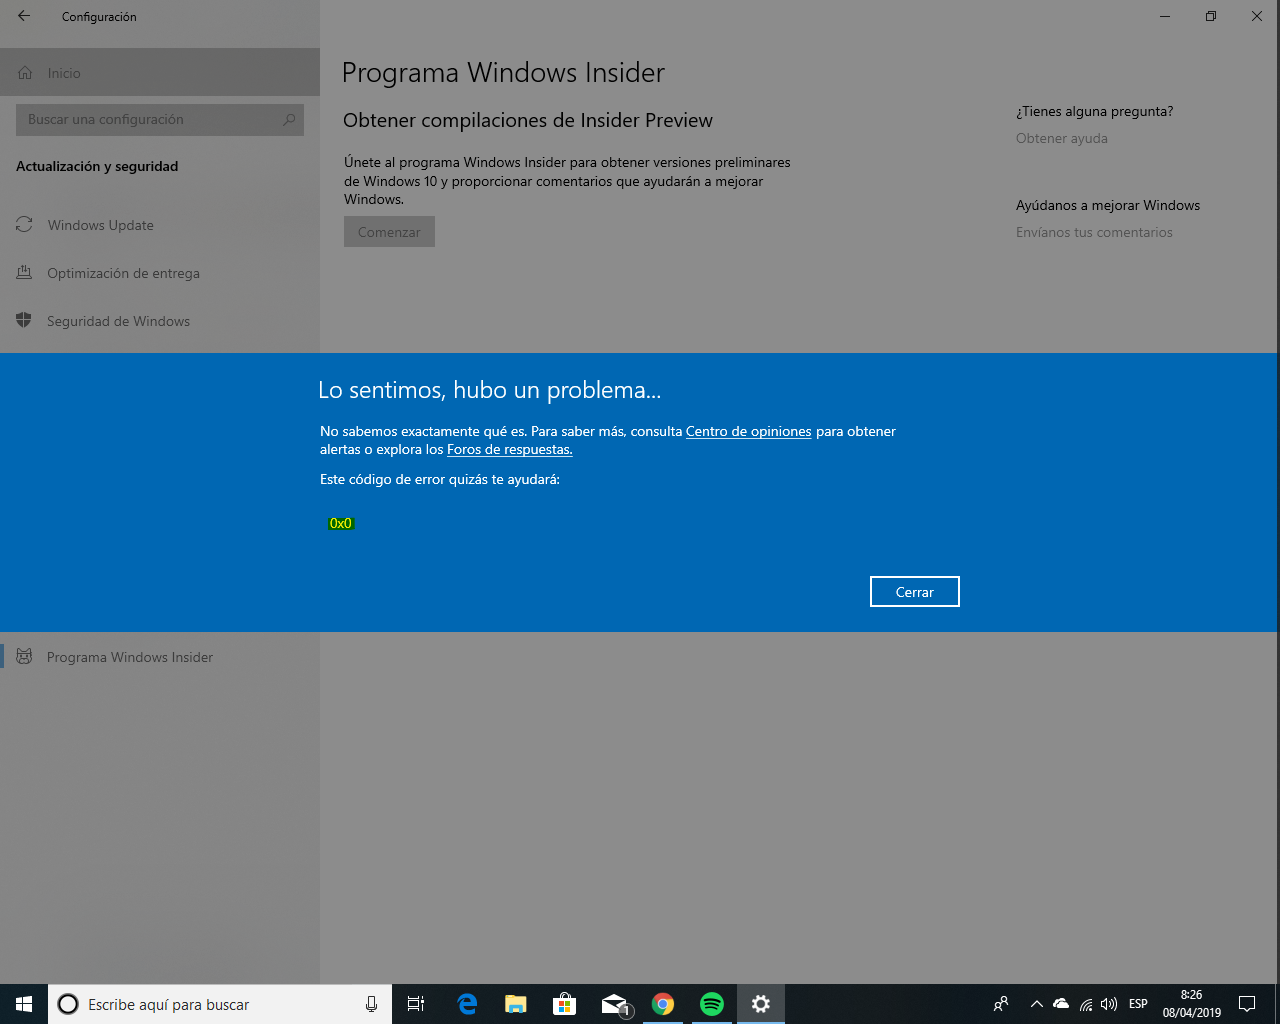Open the Wi-Fi network tray icon
This screenshot has width=1280, height=1024.
pyautogui.click(x=1086, y=1004)
